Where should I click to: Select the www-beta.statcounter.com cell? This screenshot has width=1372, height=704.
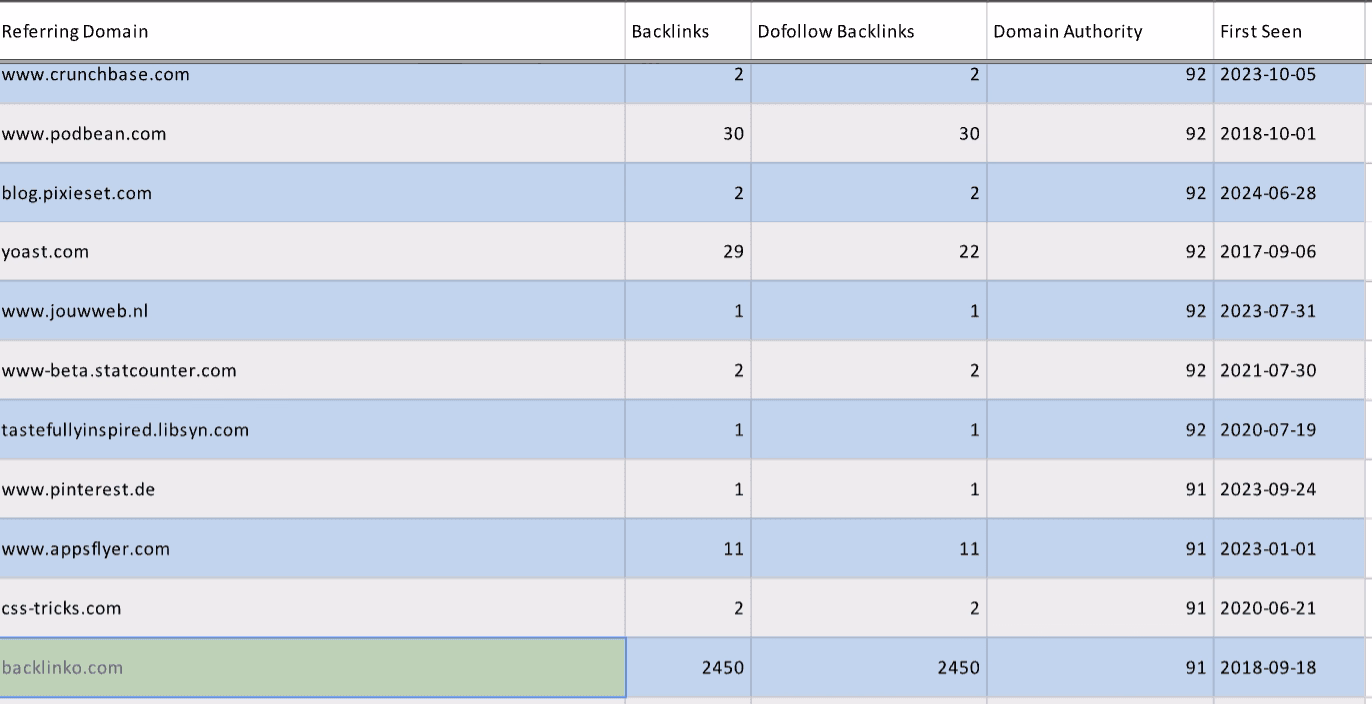click(312, 371)
